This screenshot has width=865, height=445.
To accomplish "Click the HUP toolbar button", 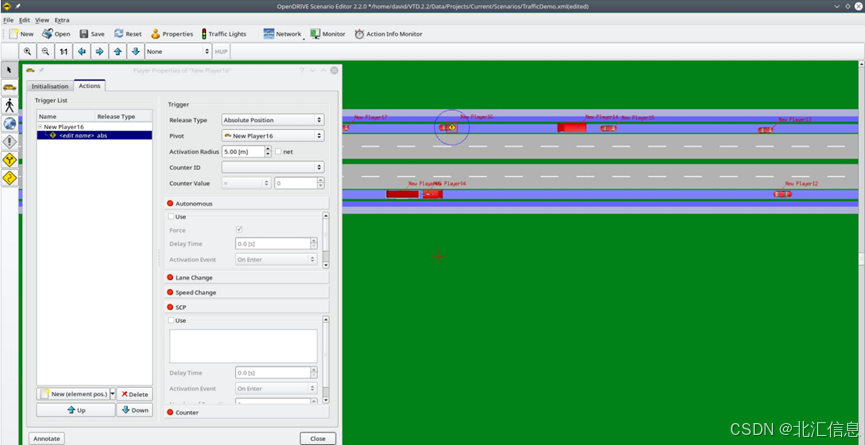I will pos(221,51).
